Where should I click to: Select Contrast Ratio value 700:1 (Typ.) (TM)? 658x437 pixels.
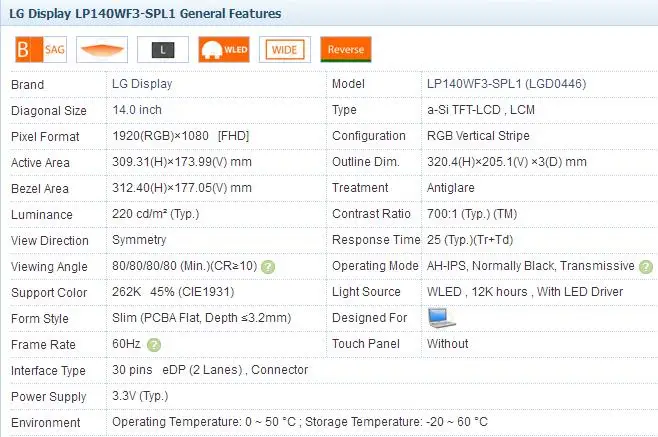point(472,214)
